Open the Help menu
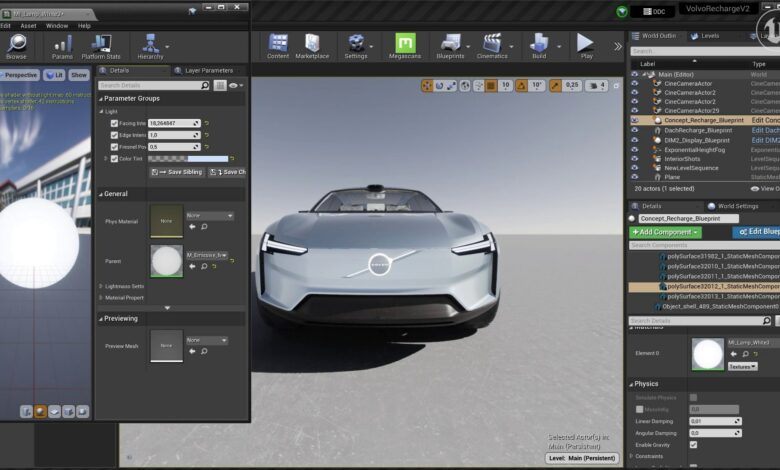The image size is (780, 470). pyautogui.click(x=84, y=26)
